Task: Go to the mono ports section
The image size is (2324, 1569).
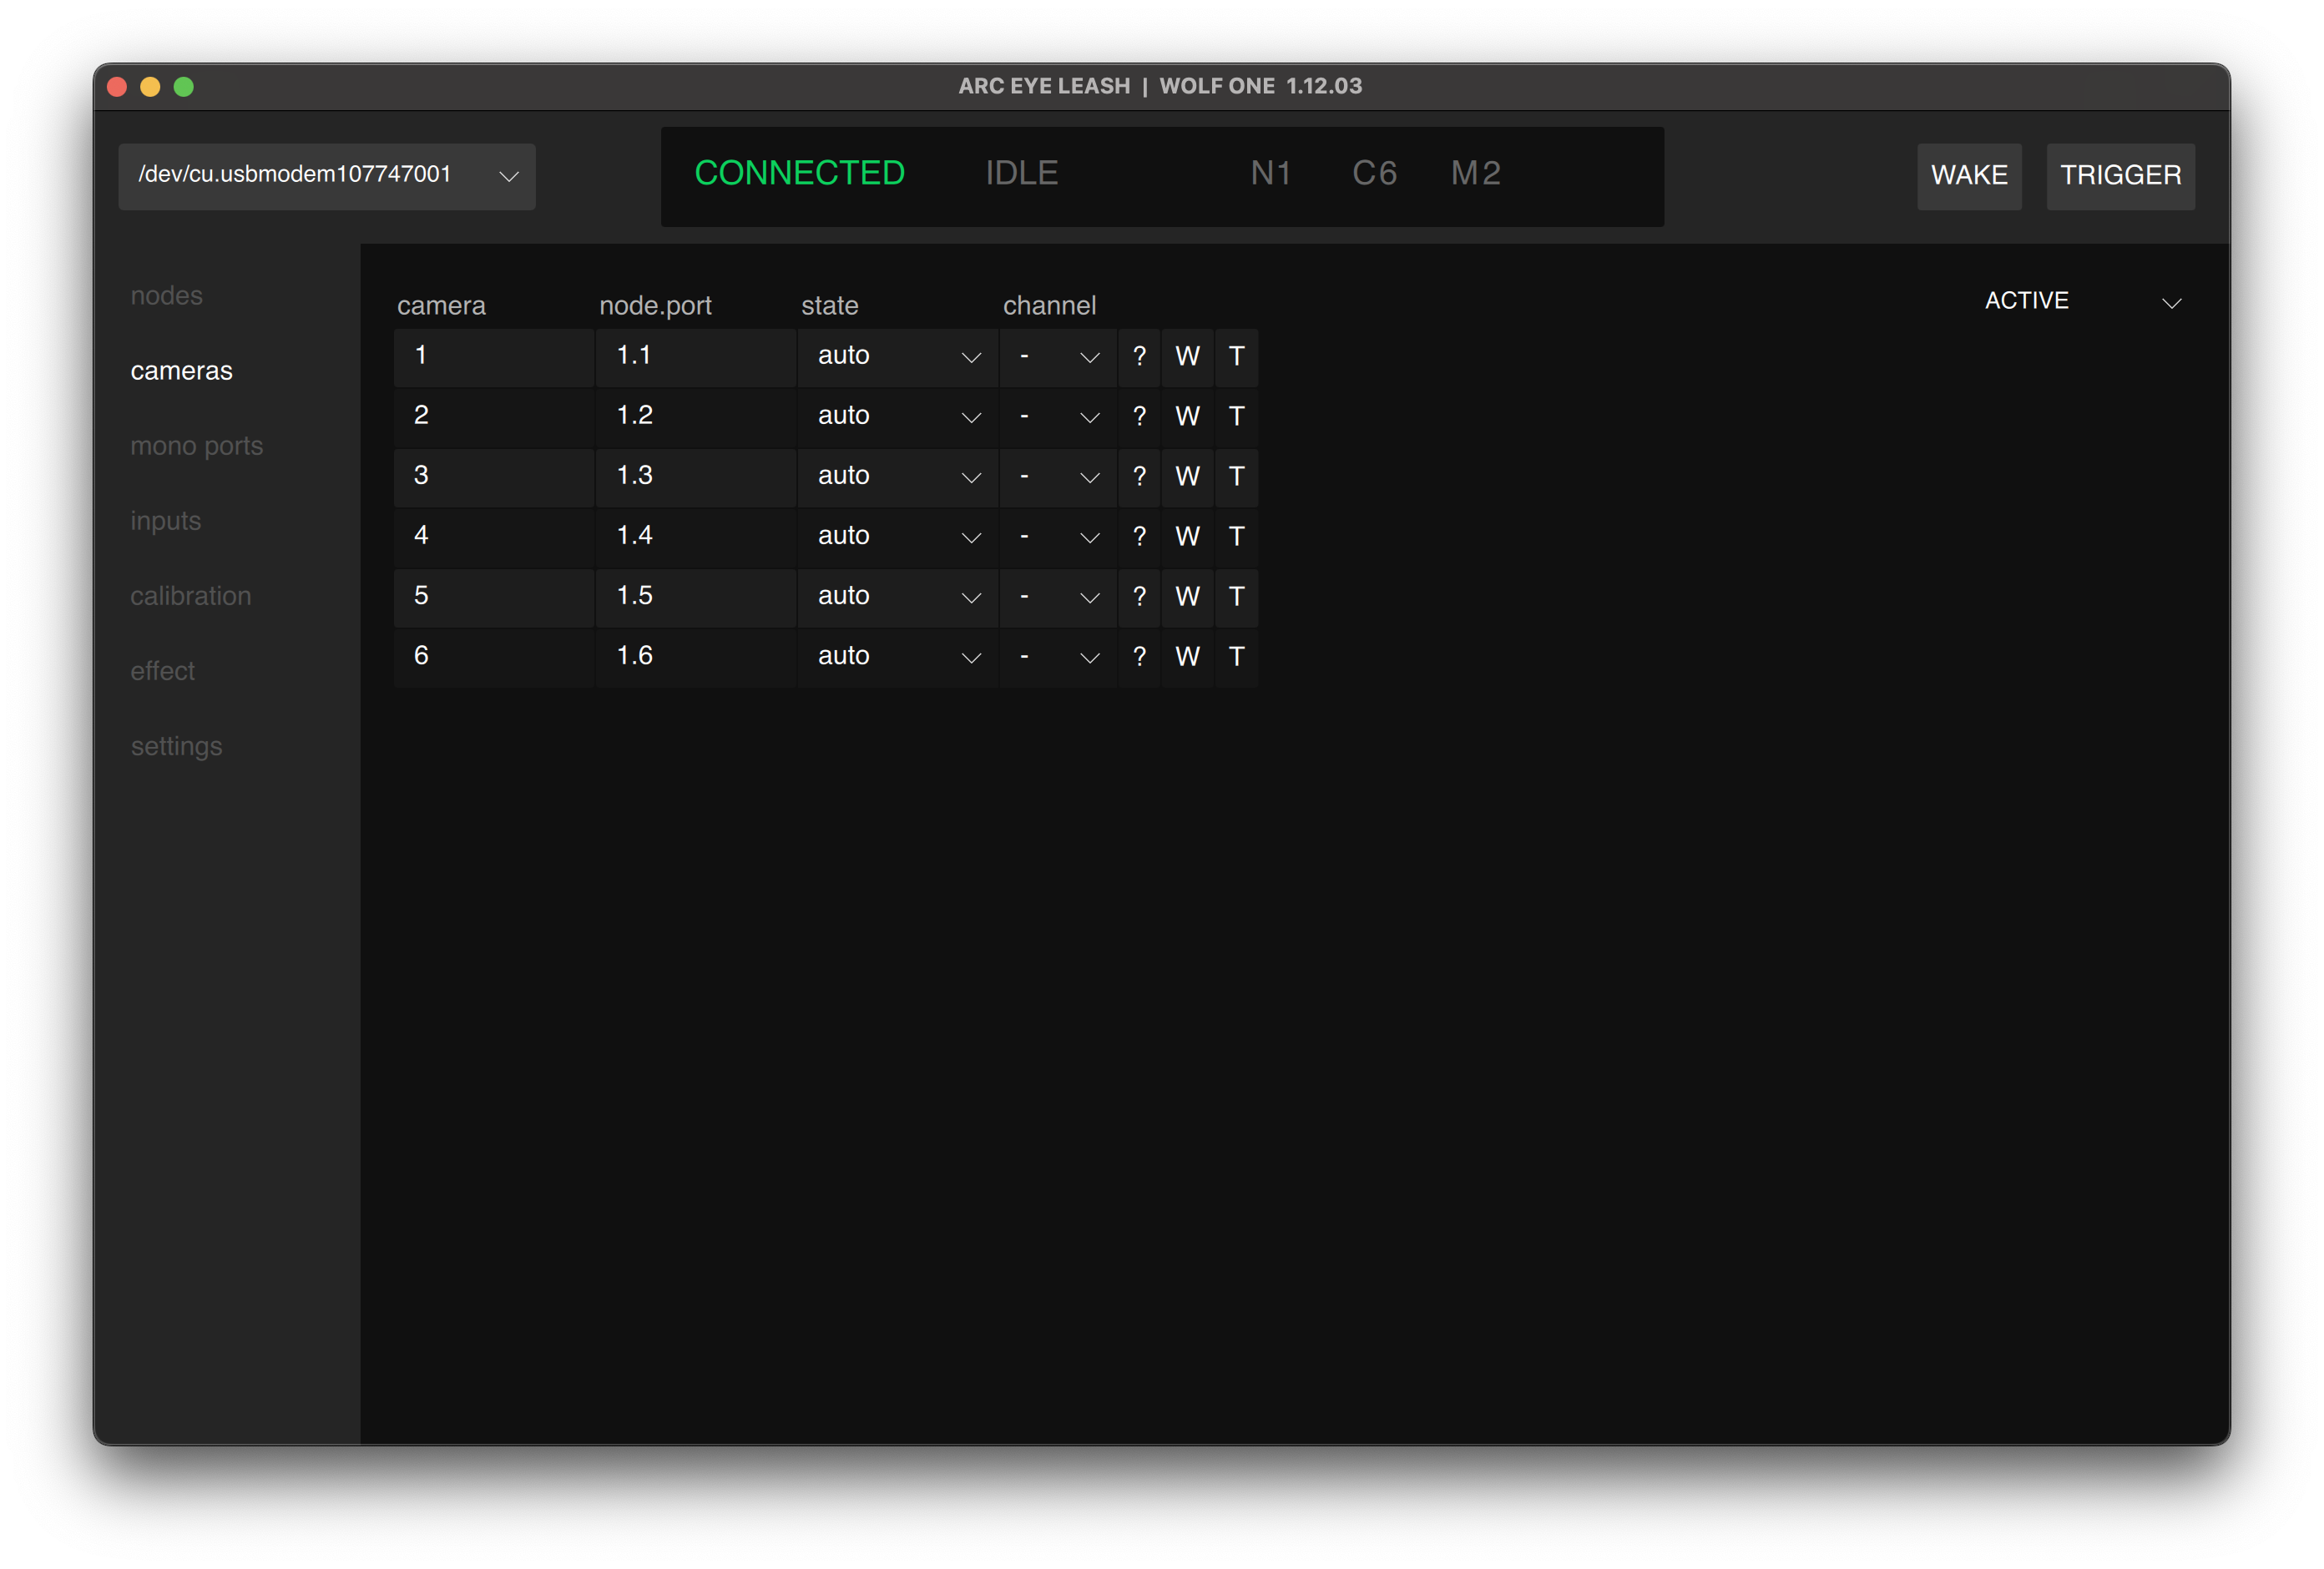Action: pos(197,446)
